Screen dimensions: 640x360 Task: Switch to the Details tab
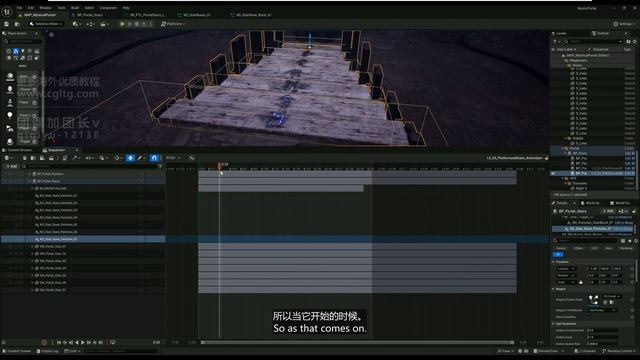coord(560,203)
